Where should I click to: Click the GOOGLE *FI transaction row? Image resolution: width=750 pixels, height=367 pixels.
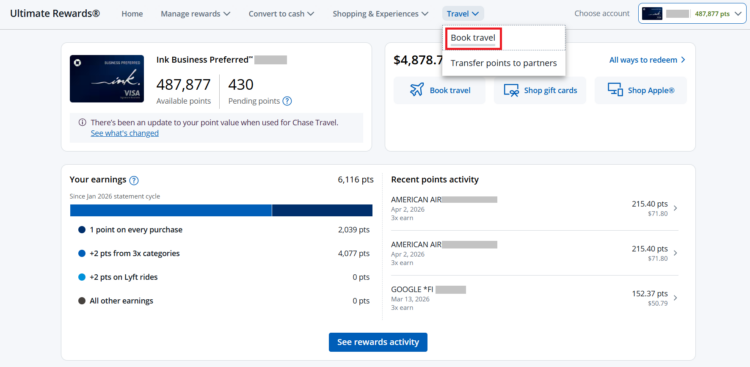click(x=534, y=298)
